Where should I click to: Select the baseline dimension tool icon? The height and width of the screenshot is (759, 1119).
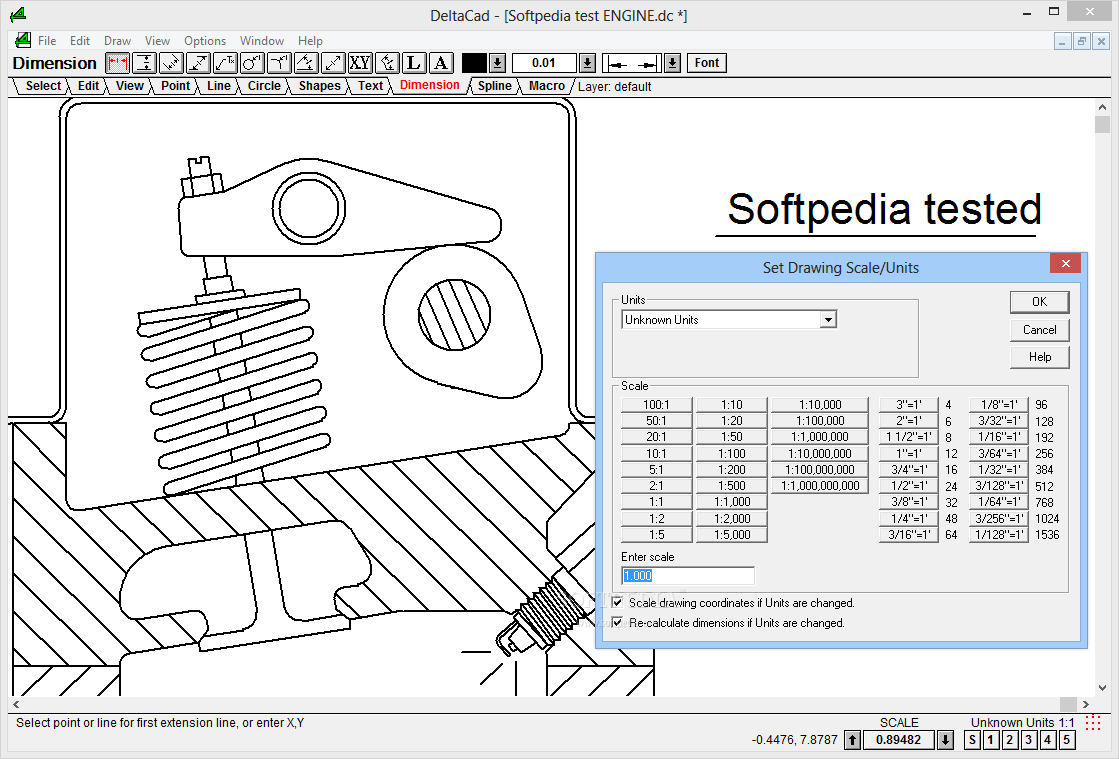point(306,63)
